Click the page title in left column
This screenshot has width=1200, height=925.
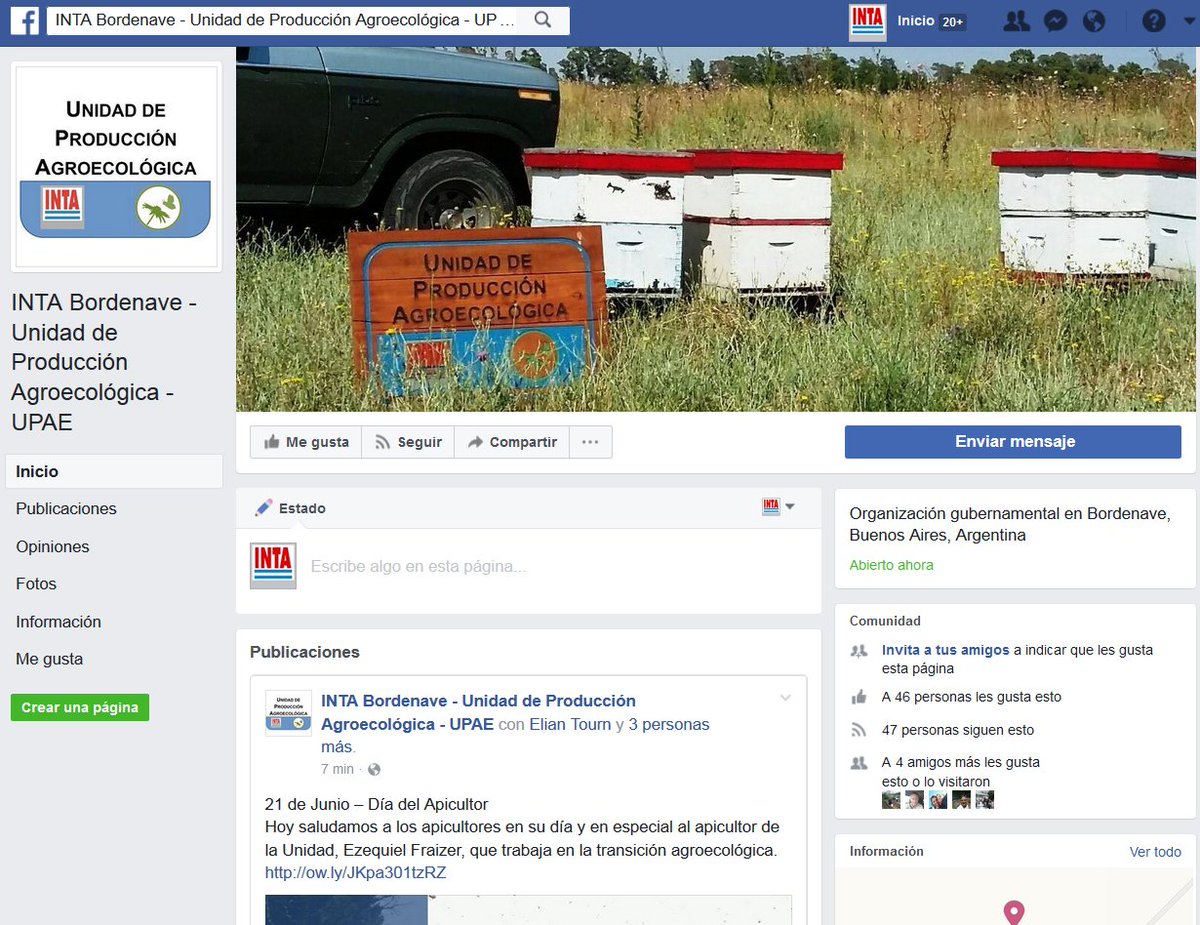[x=104, y=362]
